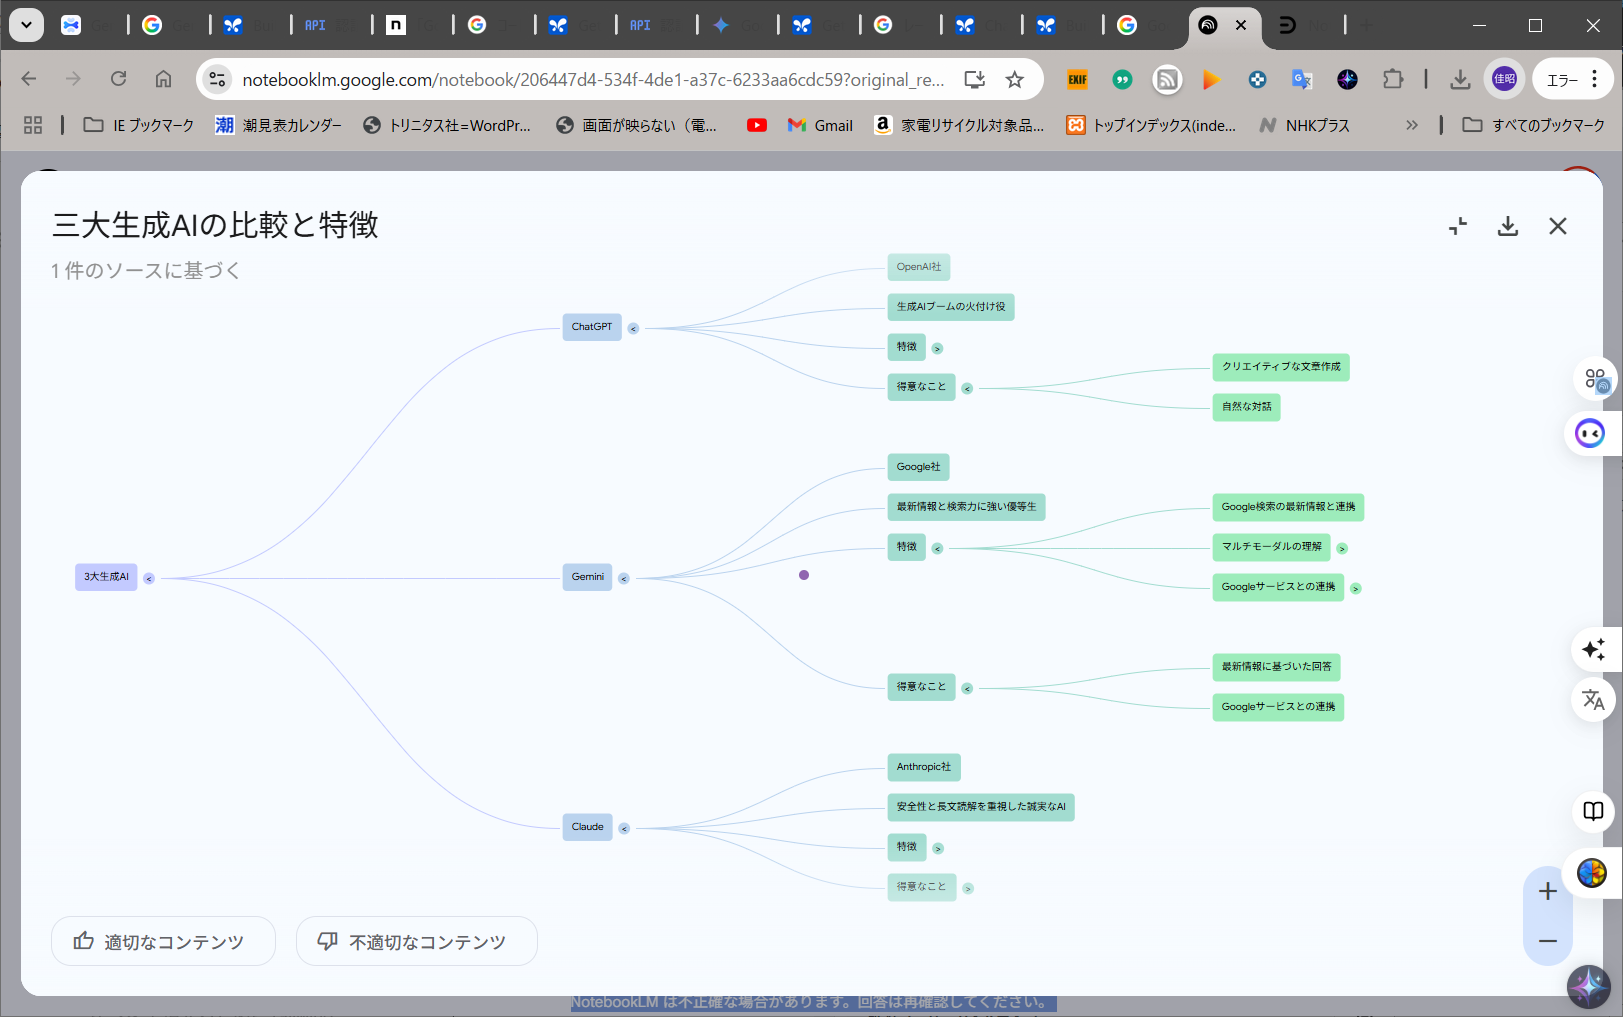The height and width of the screenshot is (1017, 1623).
Task: Select the OpenAI社 node
Action: (918, 267)
